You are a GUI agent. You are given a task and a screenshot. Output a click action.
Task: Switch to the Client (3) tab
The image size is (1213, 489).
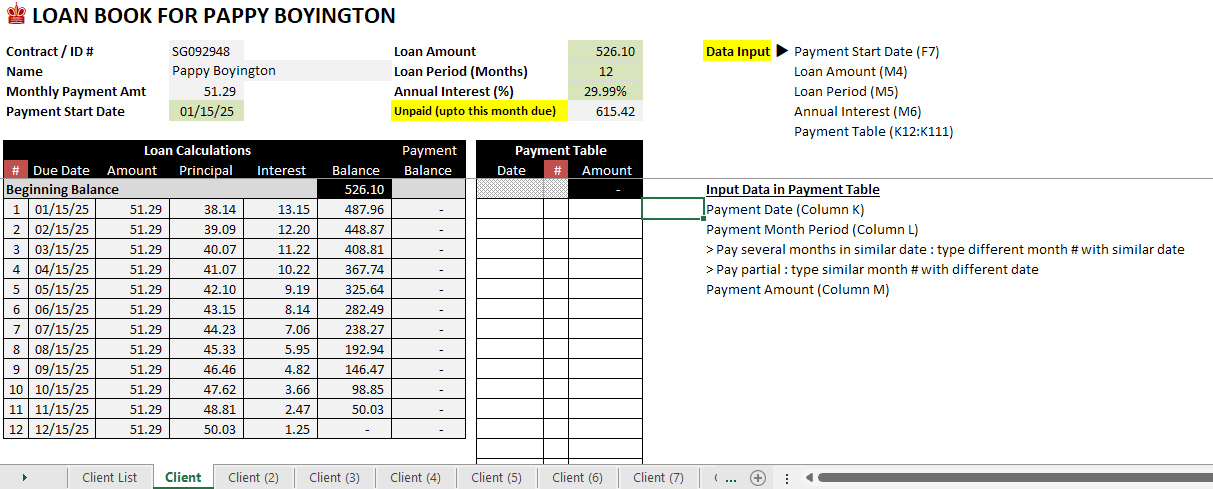[x=334, y=477]
